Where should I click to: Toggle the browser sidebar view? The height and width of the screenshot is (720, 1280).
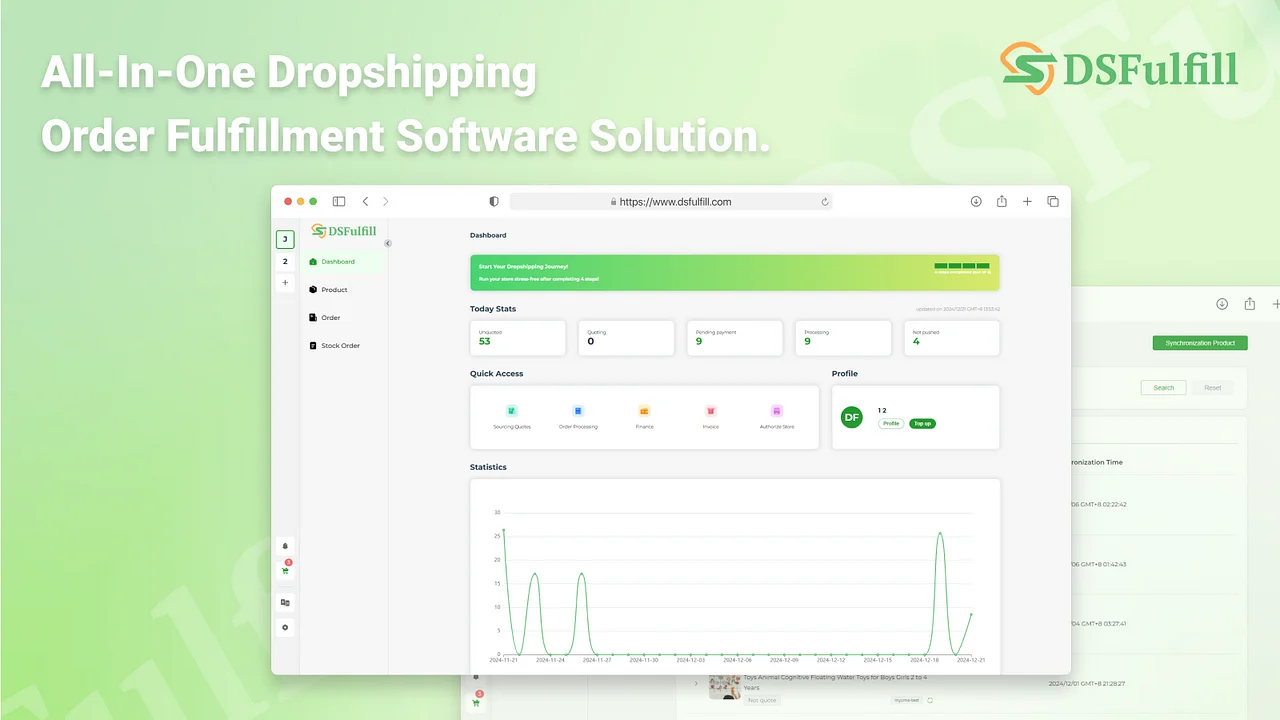tap(338, 201)
